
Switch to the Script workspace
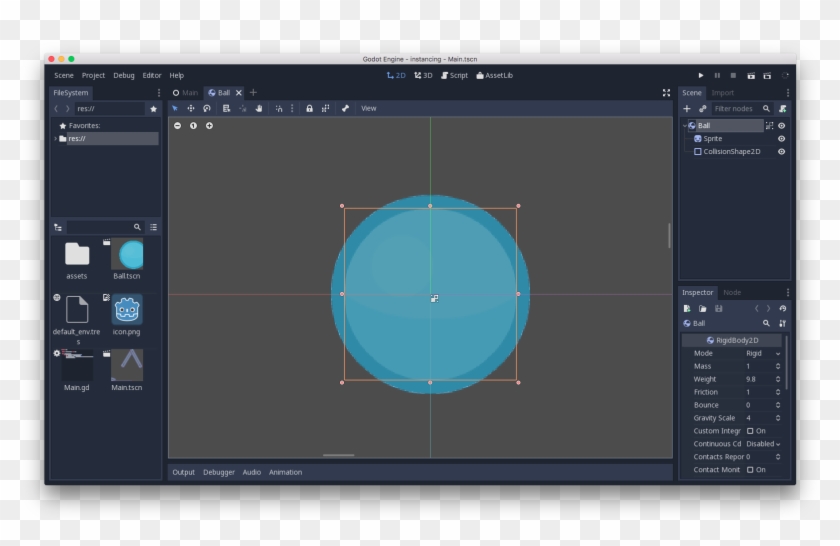click(454, 75)
